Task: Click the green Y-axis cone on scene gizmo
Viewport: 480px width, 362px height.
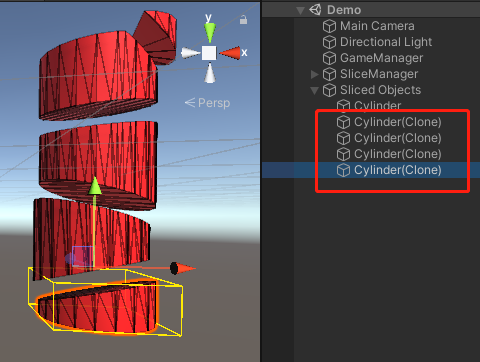Action: (210, 32)
